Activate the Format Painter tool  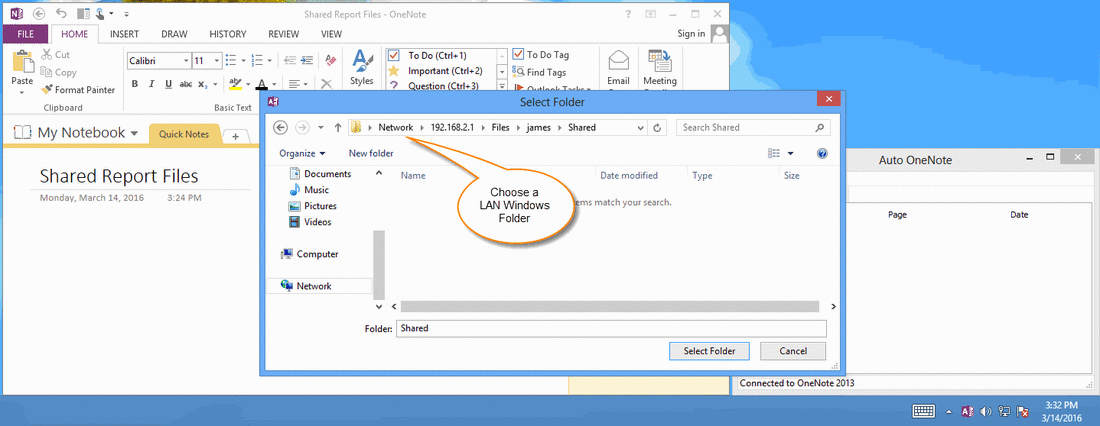coord(78,89)
